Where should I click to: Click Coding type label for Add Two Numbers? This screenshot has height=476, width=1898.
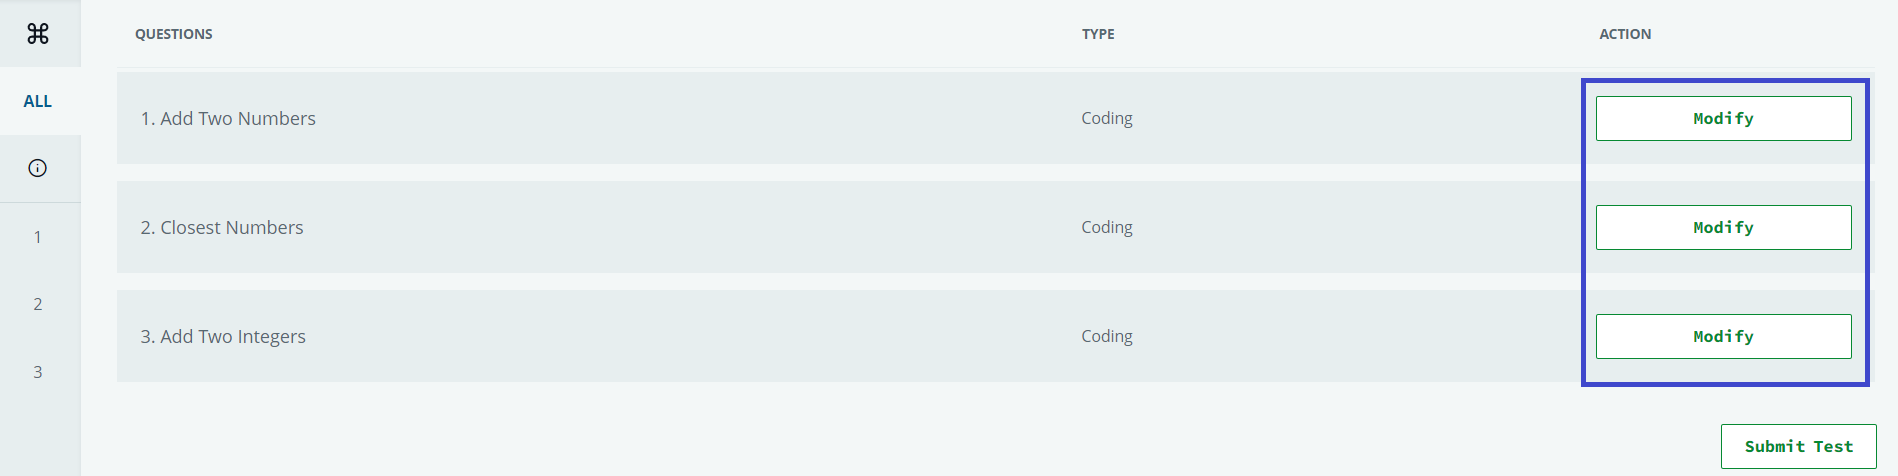(x=1107, y=118)
